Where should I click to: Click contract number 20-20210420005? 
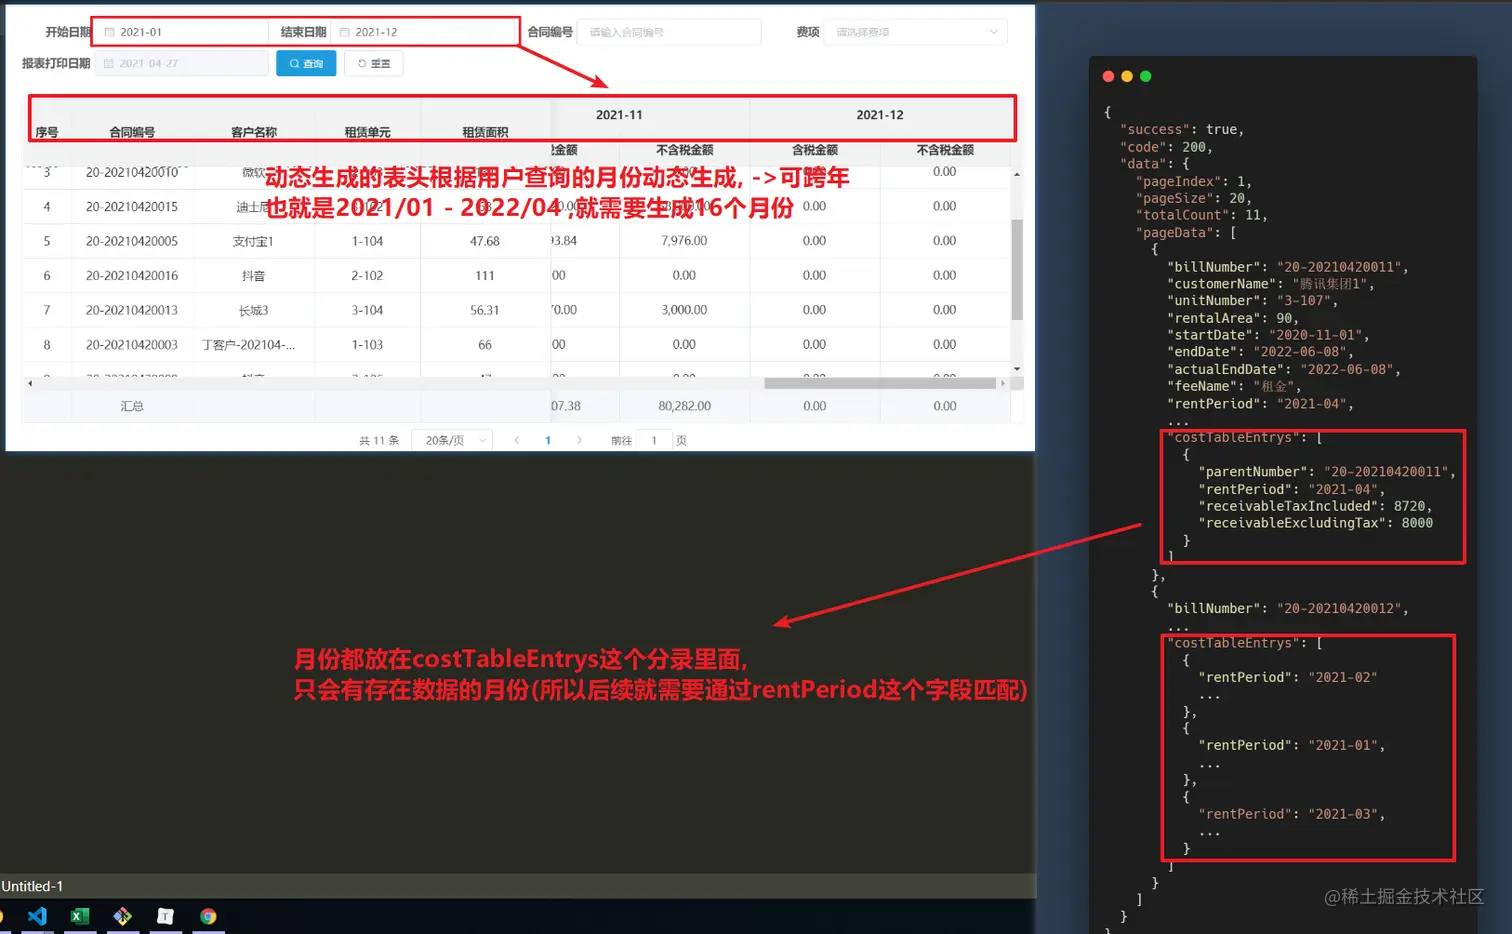pyautogui.click(x=132, y=241)
